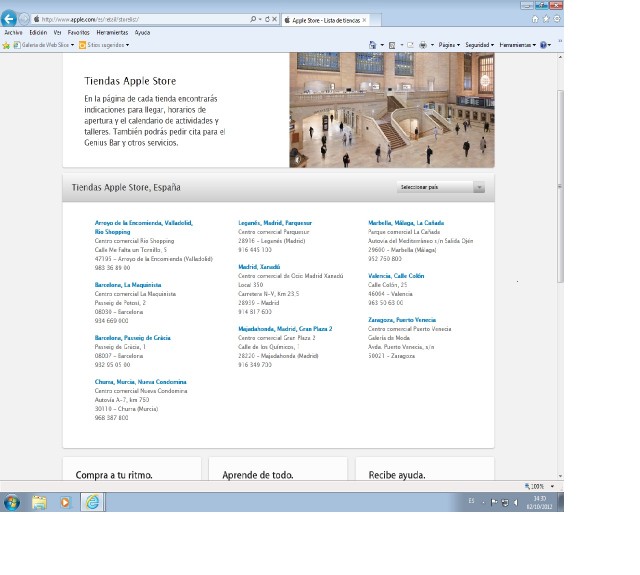Open dropdown arrow next to printer icon
This screenshot has height=575, width=640.
pos(432,45)
